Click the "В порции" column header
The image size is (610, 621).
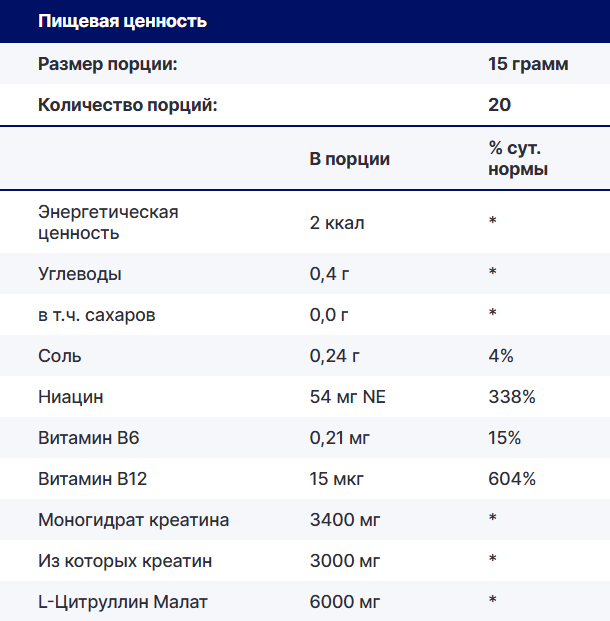350,159
